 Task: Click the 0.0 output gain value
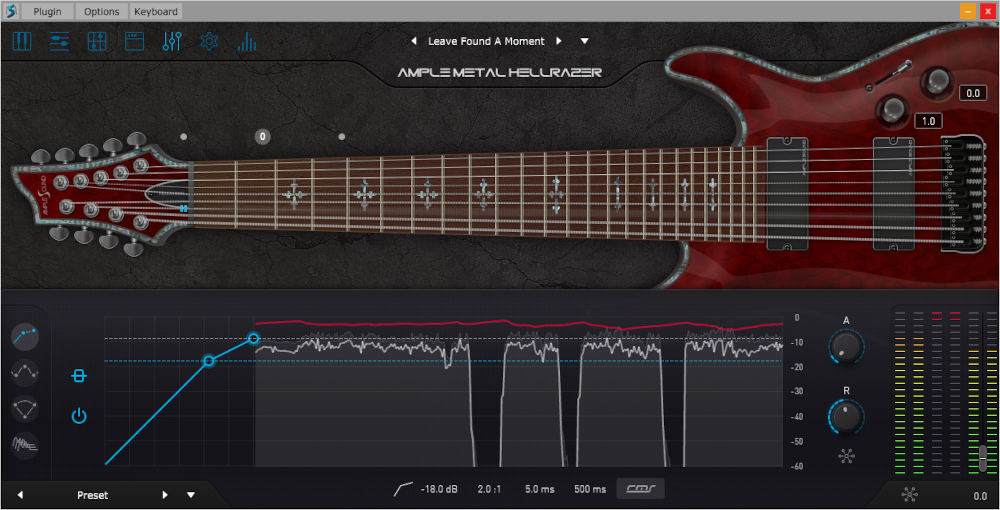(980, 496)
